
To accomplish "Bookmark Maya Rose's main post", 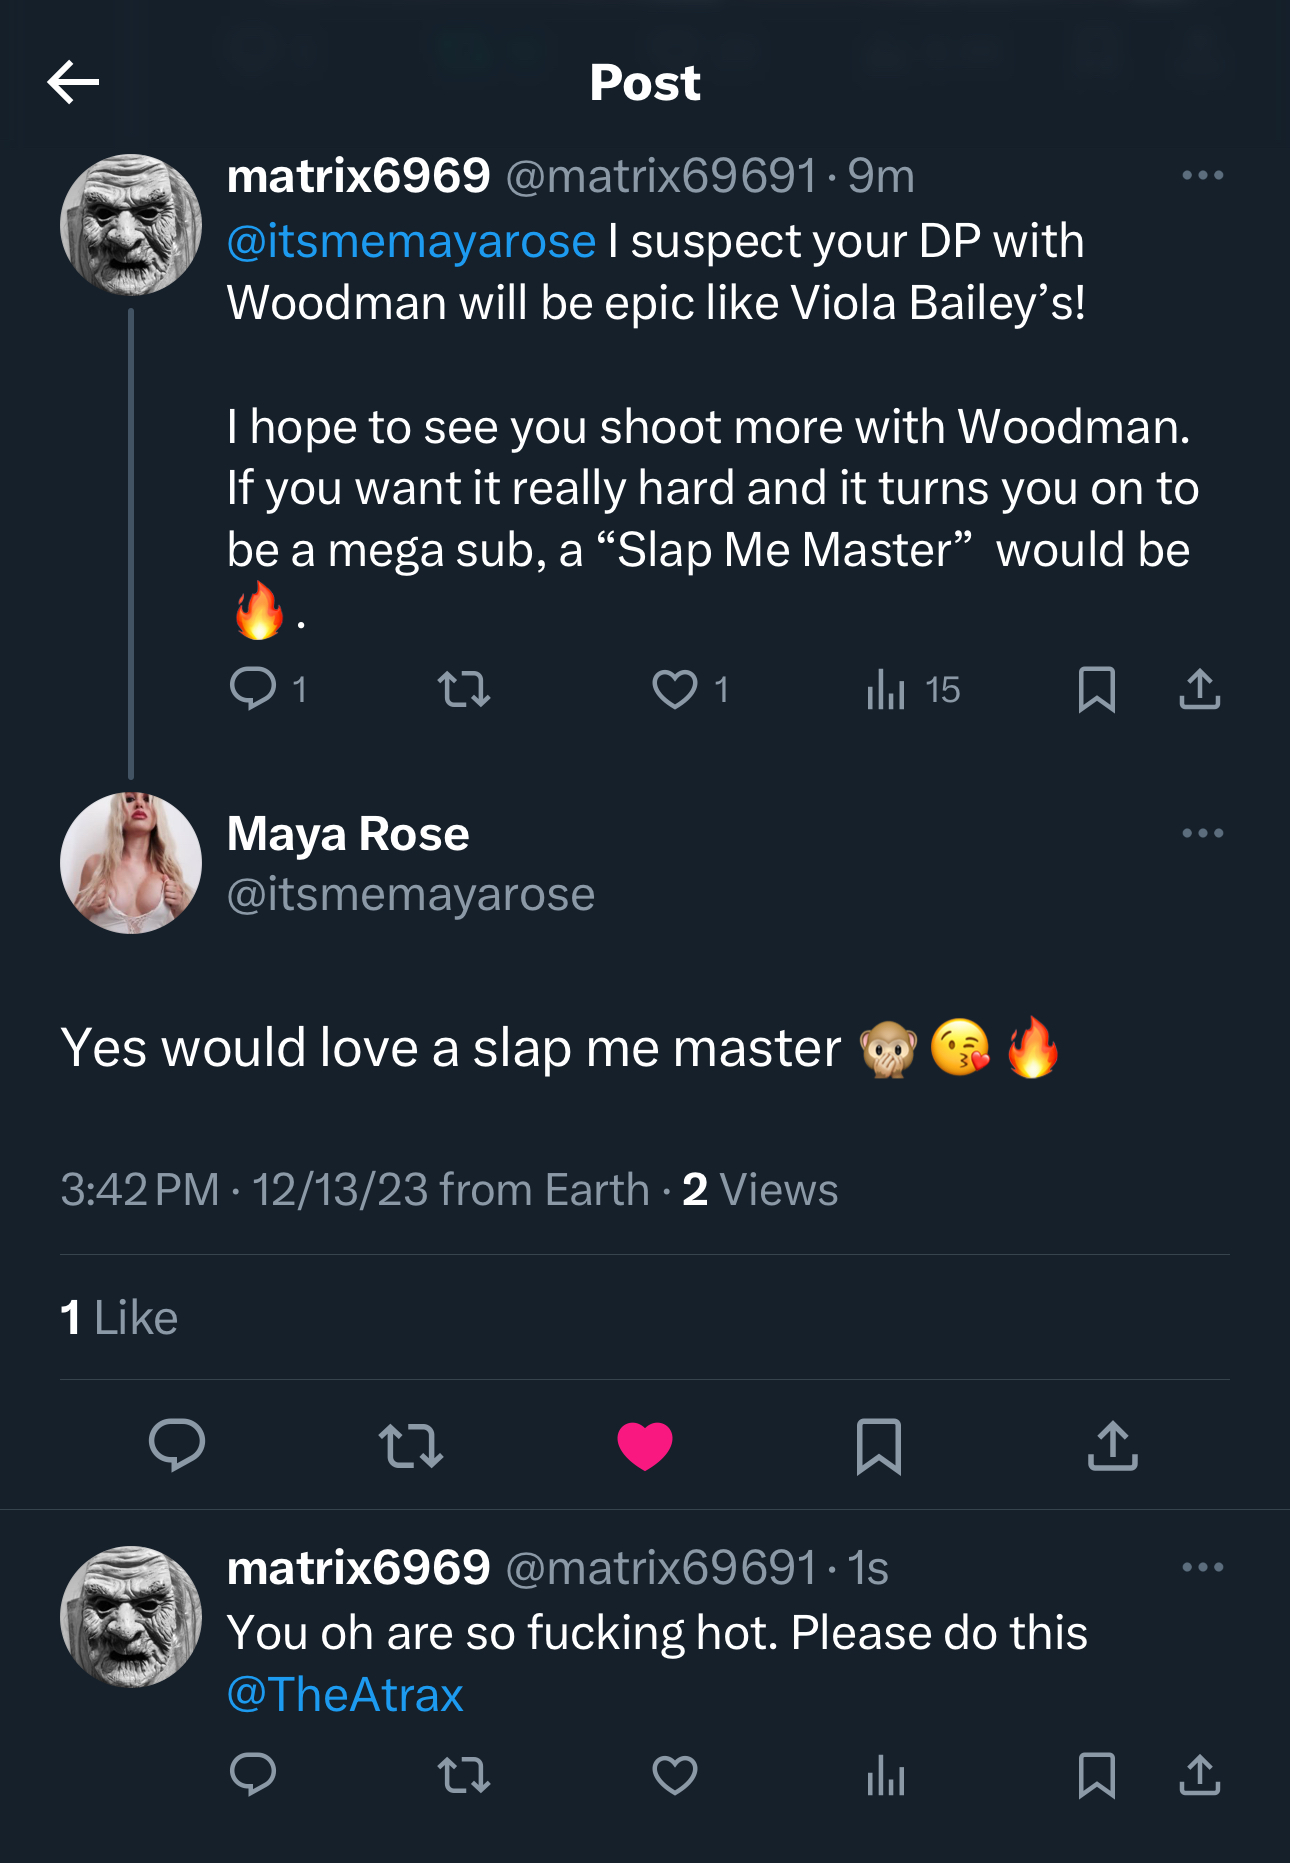I will 879,1446.
